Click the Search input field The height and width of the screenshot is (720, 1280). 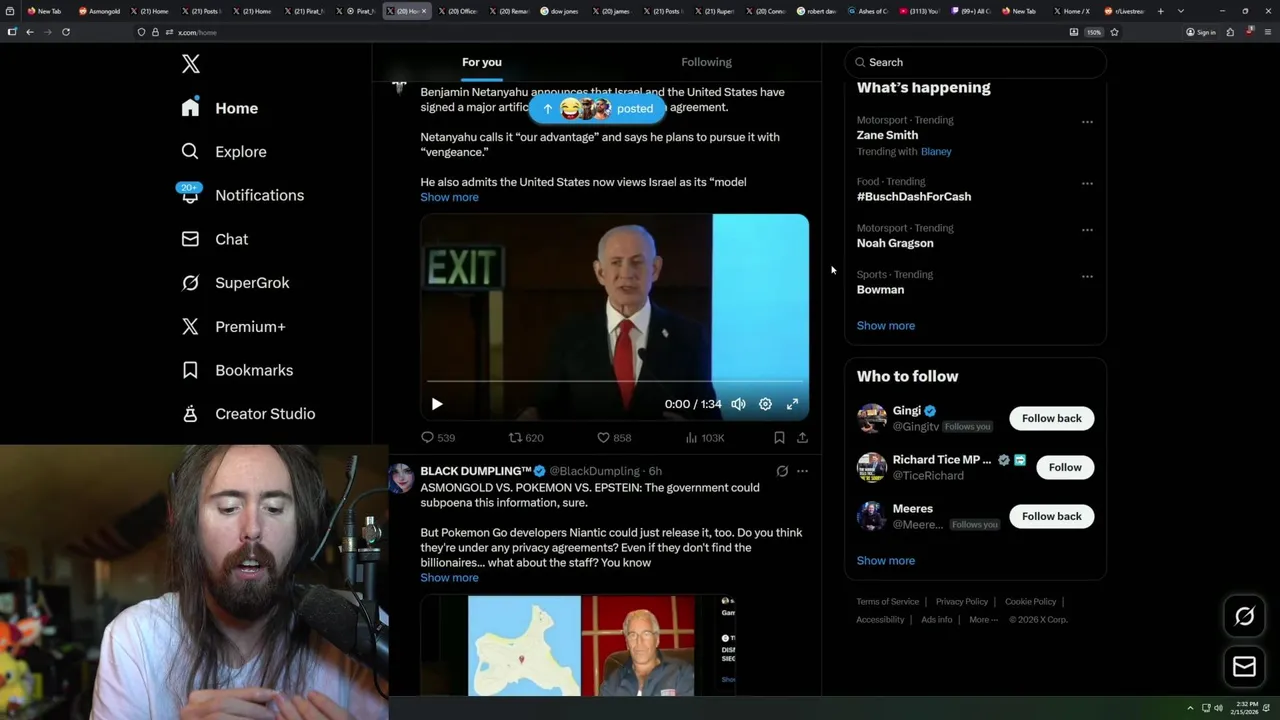pyautogui.click(x=975, y=62)
